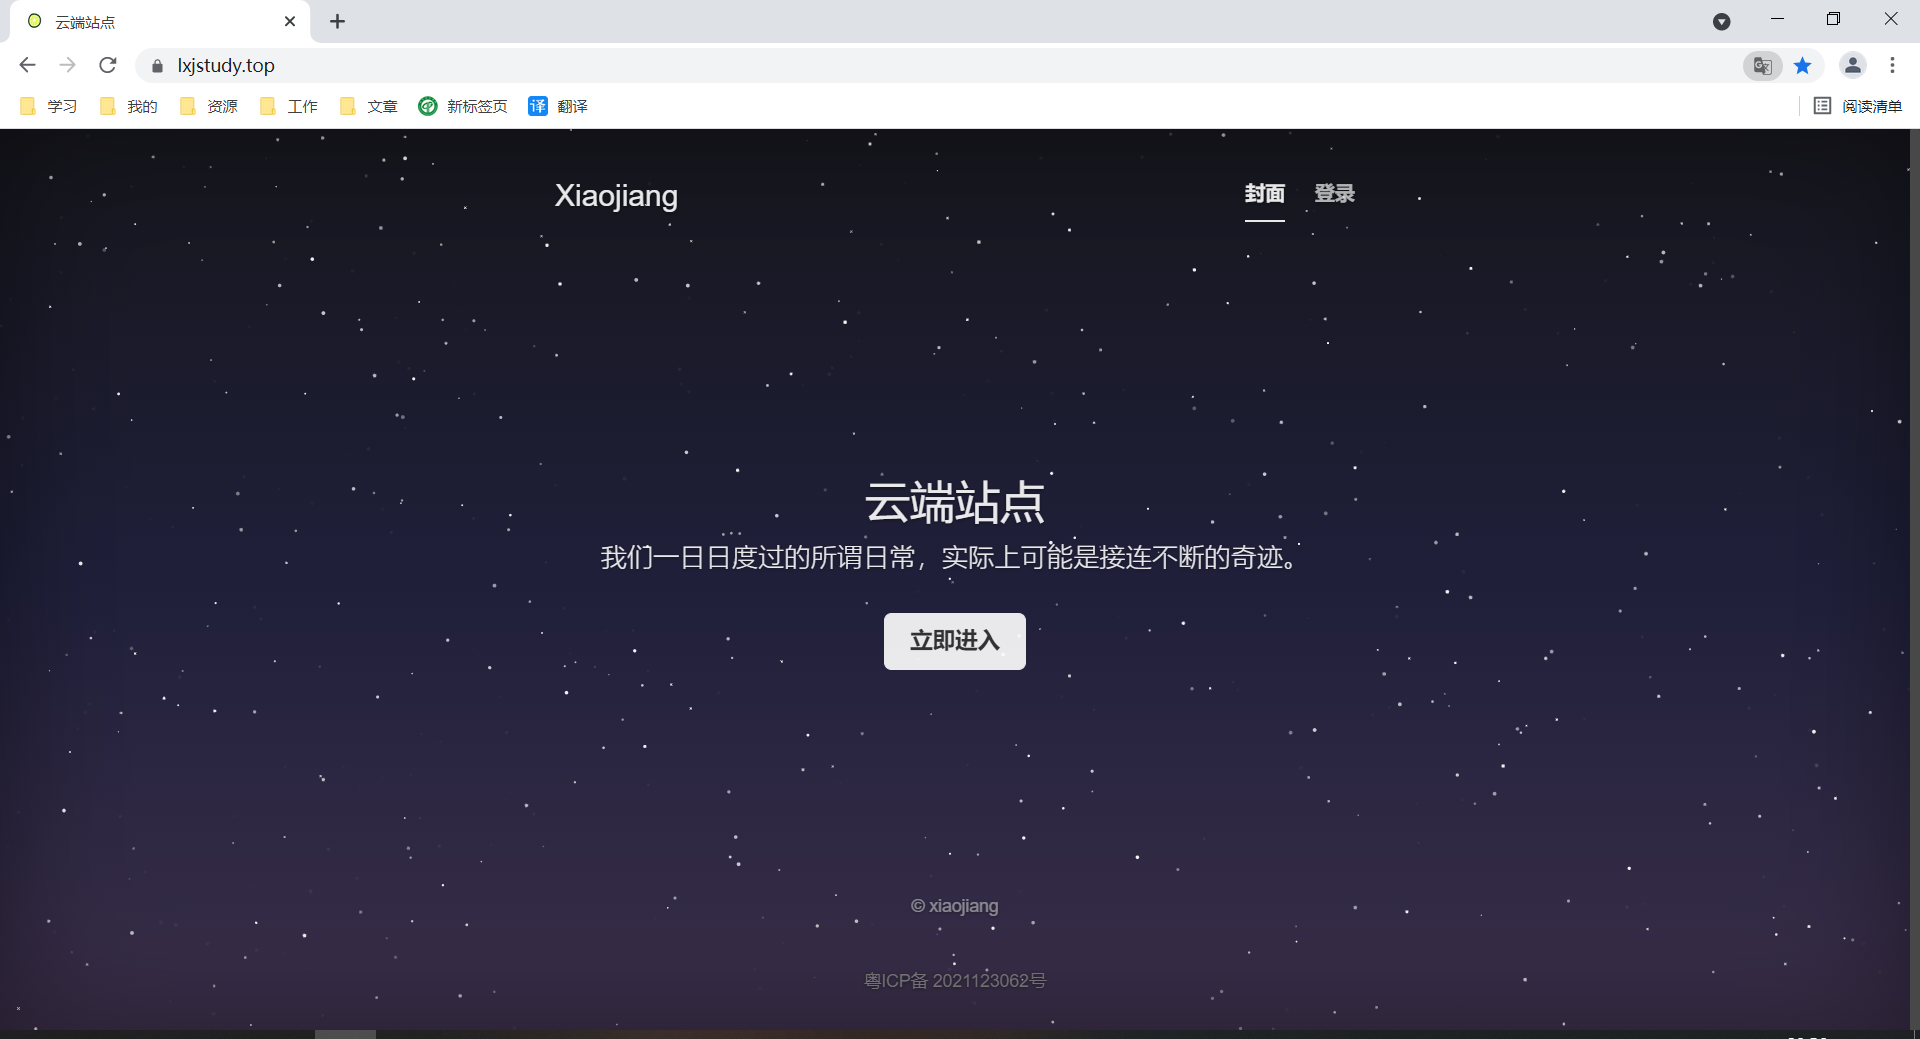Viewport: 1920px width, 1039px height.
Task: Select the 封面 navigation tab
Action: (1264, 193)
